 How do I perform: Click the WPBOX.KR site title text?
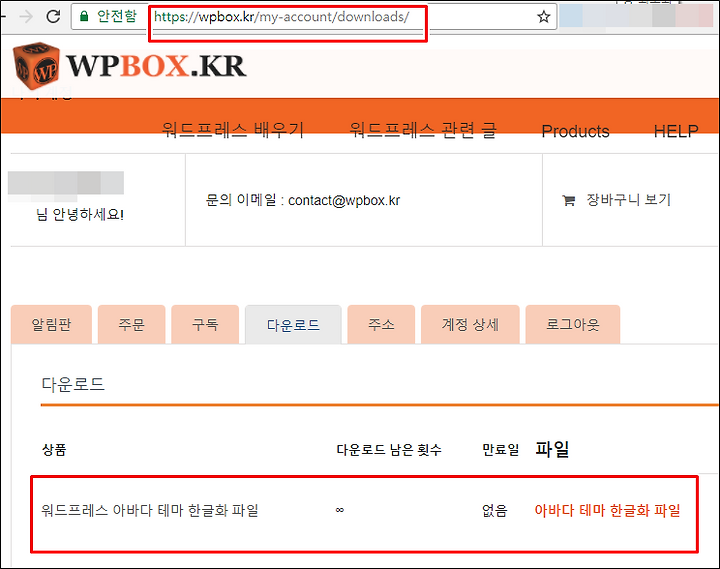[156, 66]
